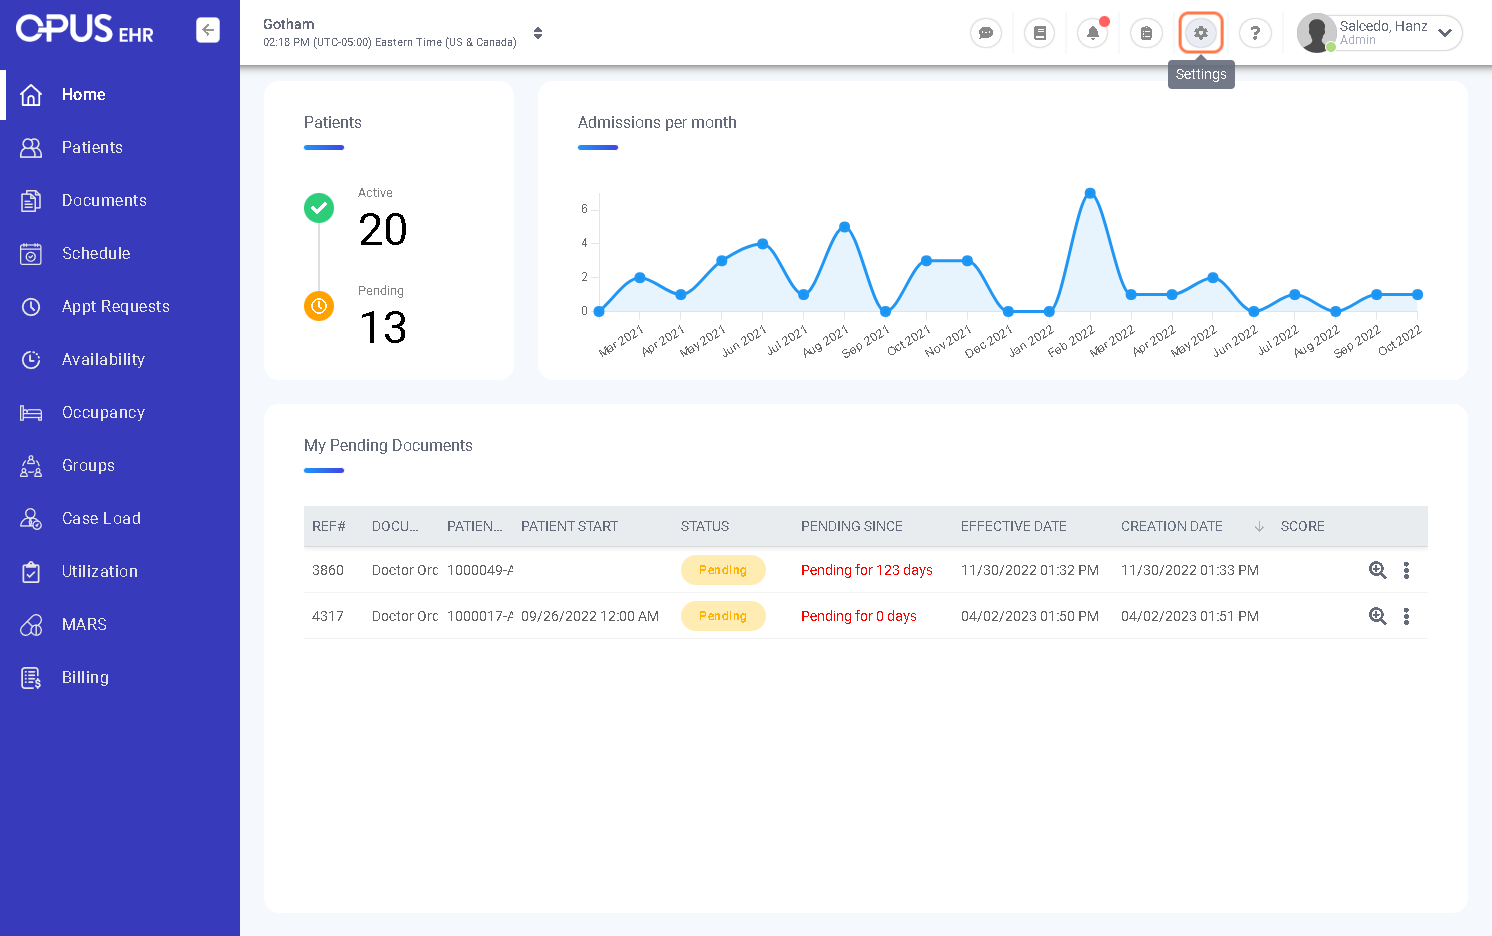
Task: Open the notes icon in top bar
Action: click(x=1040, y=33)
